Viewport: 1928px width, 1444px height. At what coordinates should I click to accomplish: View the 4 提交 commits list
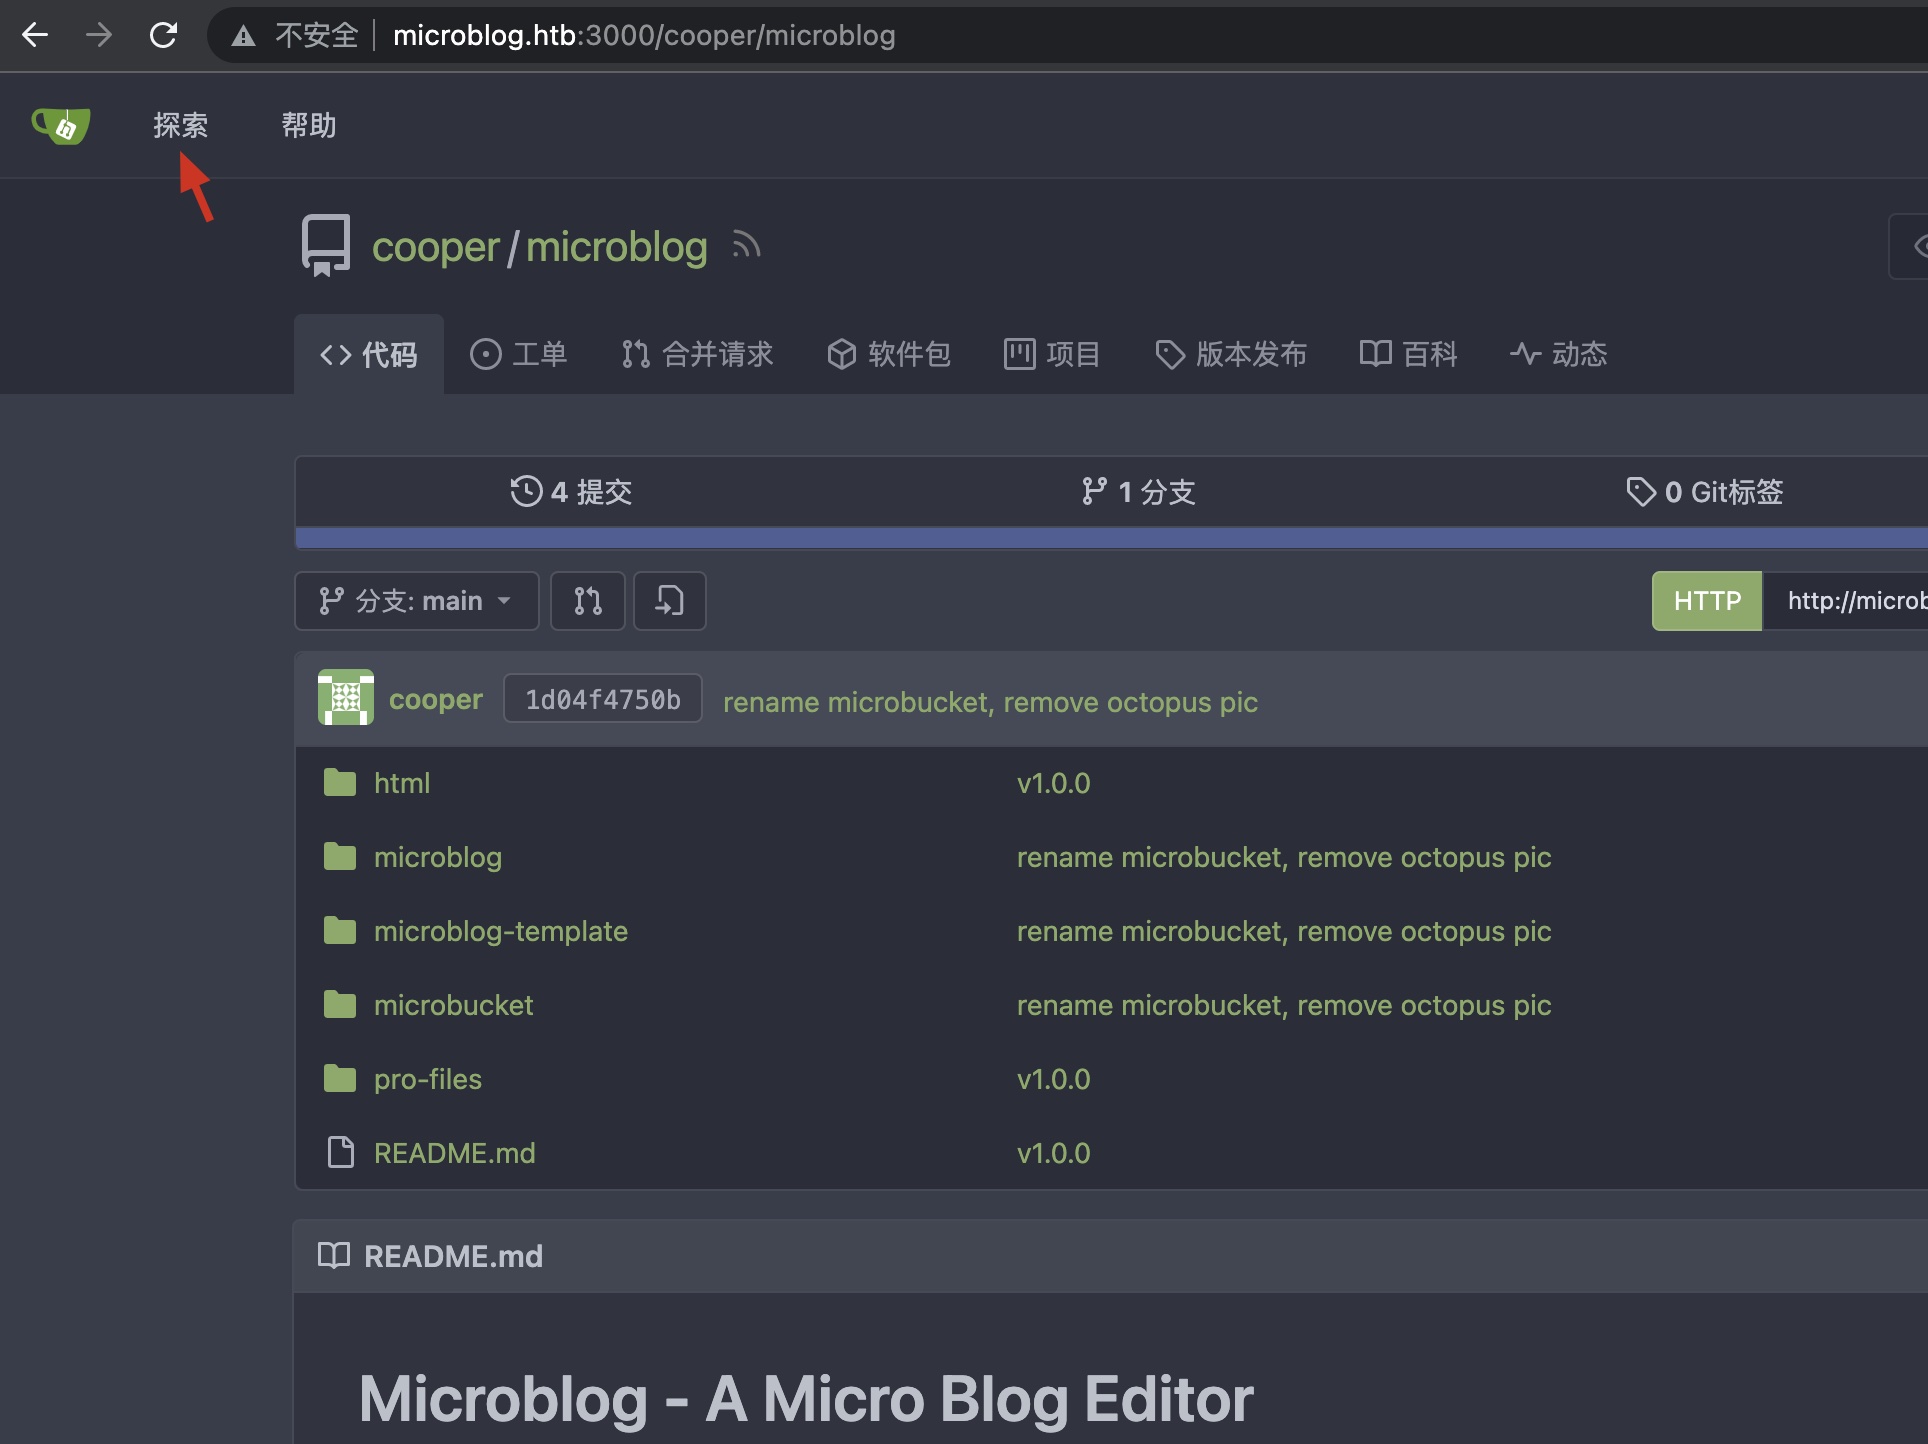tap(571, 492)
